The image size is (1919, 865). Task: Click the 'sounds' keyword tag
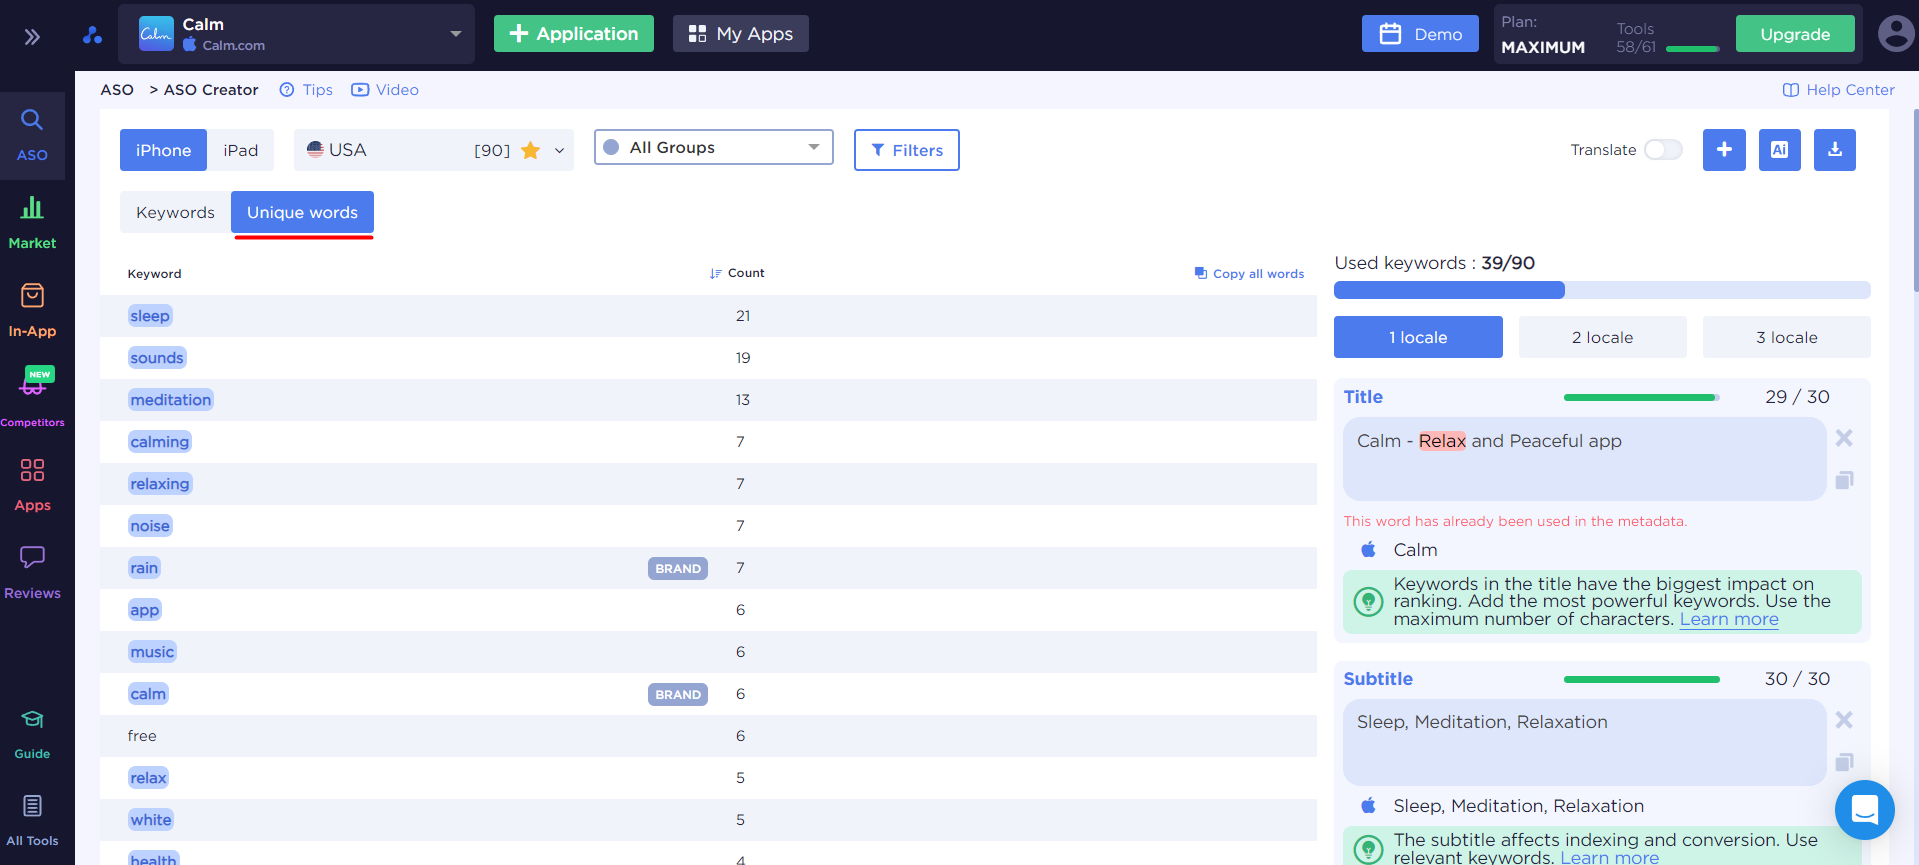(157, 358)
